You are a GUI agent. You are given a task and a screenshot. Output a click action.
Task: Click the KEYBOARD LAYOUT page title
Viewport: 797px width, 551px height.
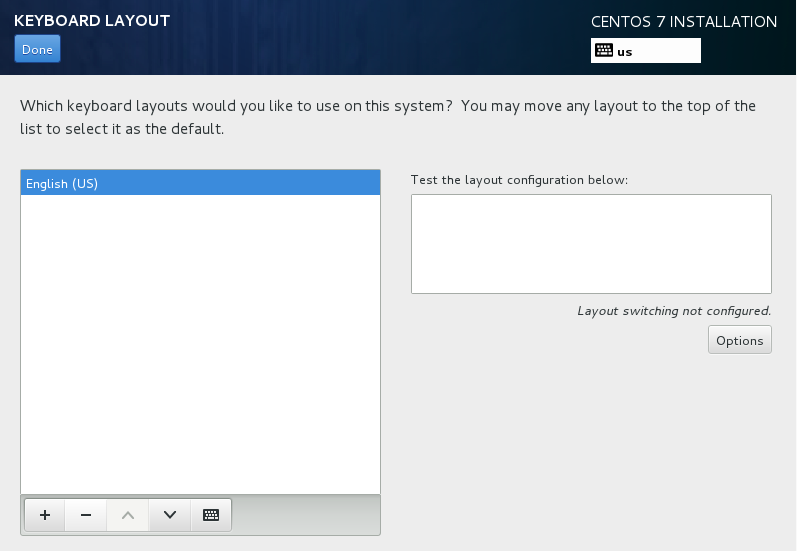pos(92,21)
